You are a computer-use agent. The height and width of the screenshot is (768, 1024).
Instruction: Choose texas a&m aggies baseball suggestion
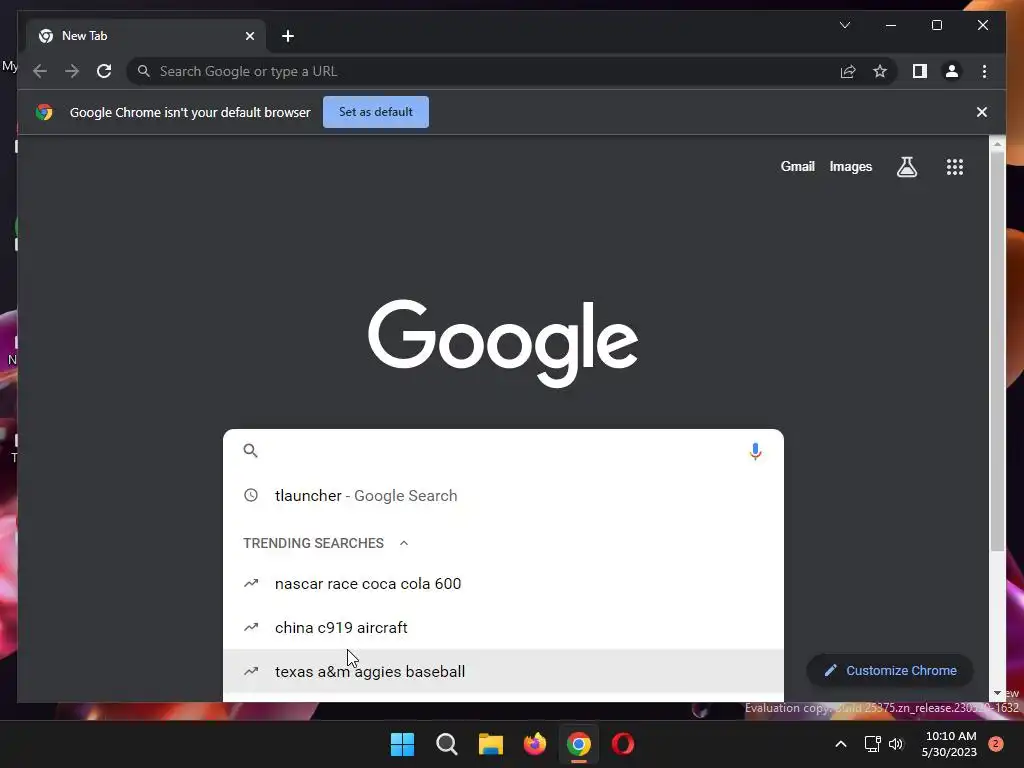[503, 671]
